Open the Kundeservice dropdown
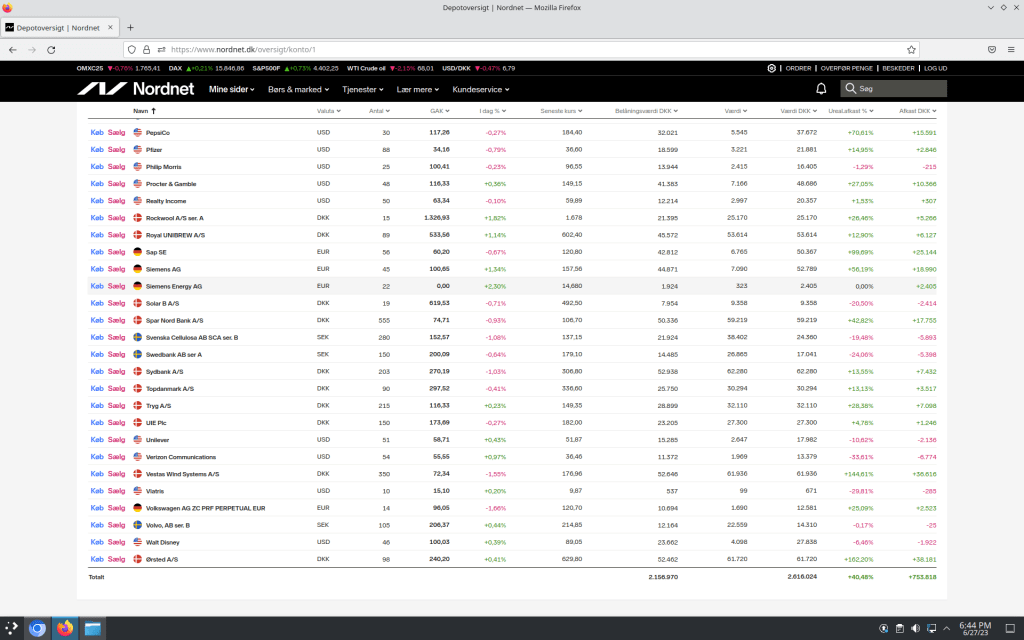 click(x=480, y=89)
